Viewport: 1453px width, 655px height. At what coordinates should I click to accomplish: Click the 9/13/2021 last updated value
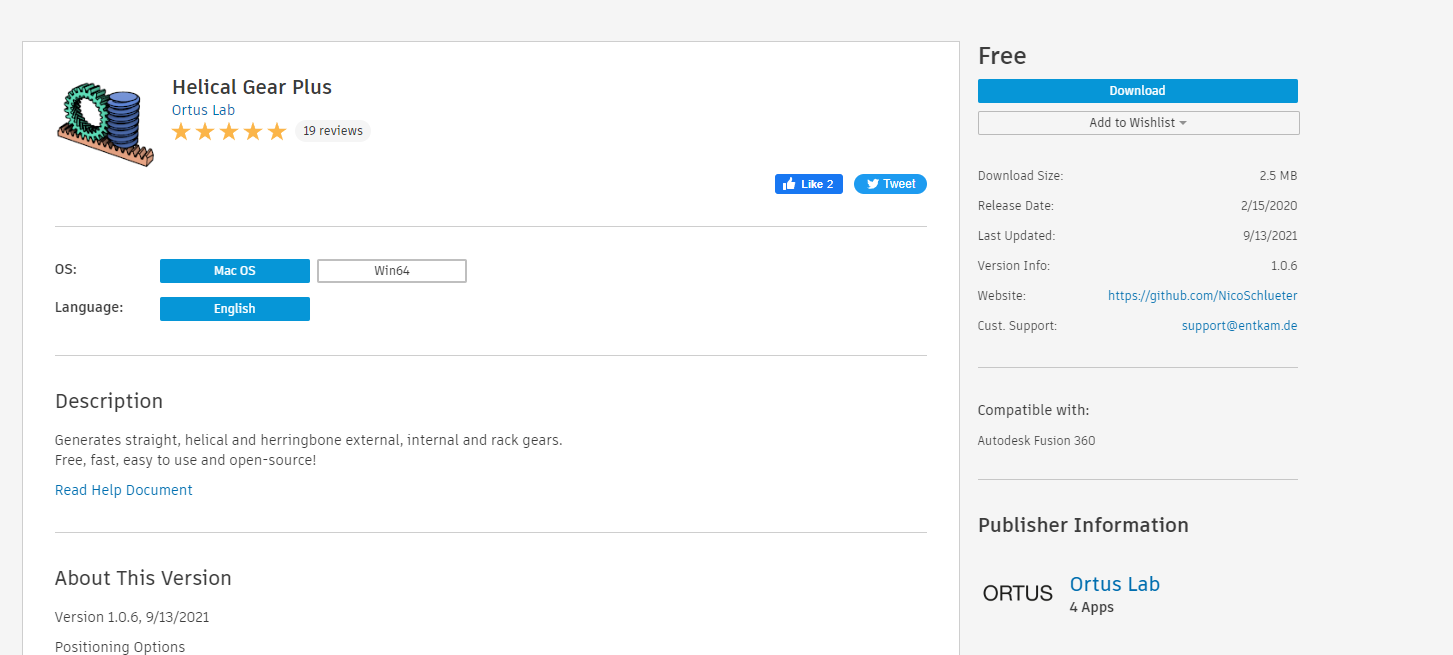pos(1269,236)
